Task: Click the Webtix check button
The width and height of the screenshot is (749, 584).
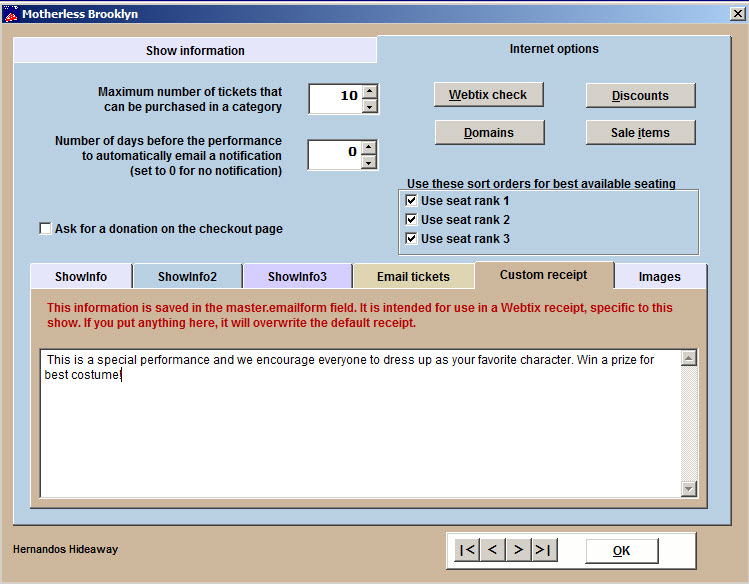Action: coord(488,95)
